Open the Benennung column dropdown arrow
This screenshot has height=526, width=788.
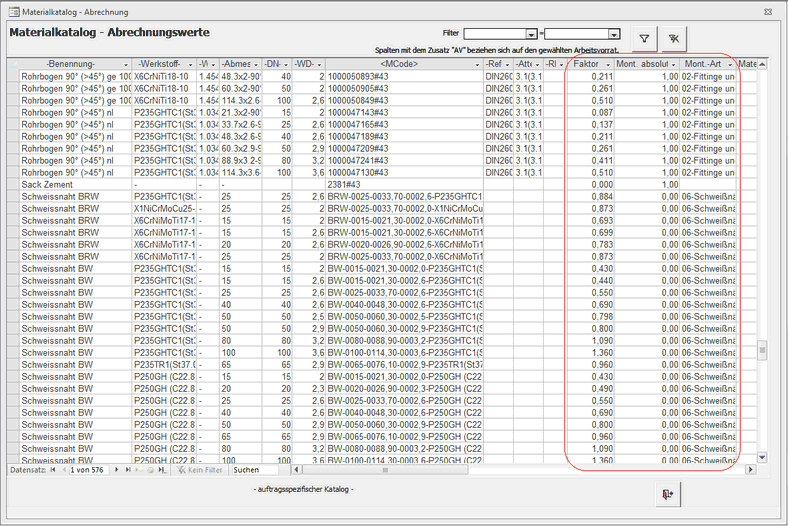pos(125,64)
